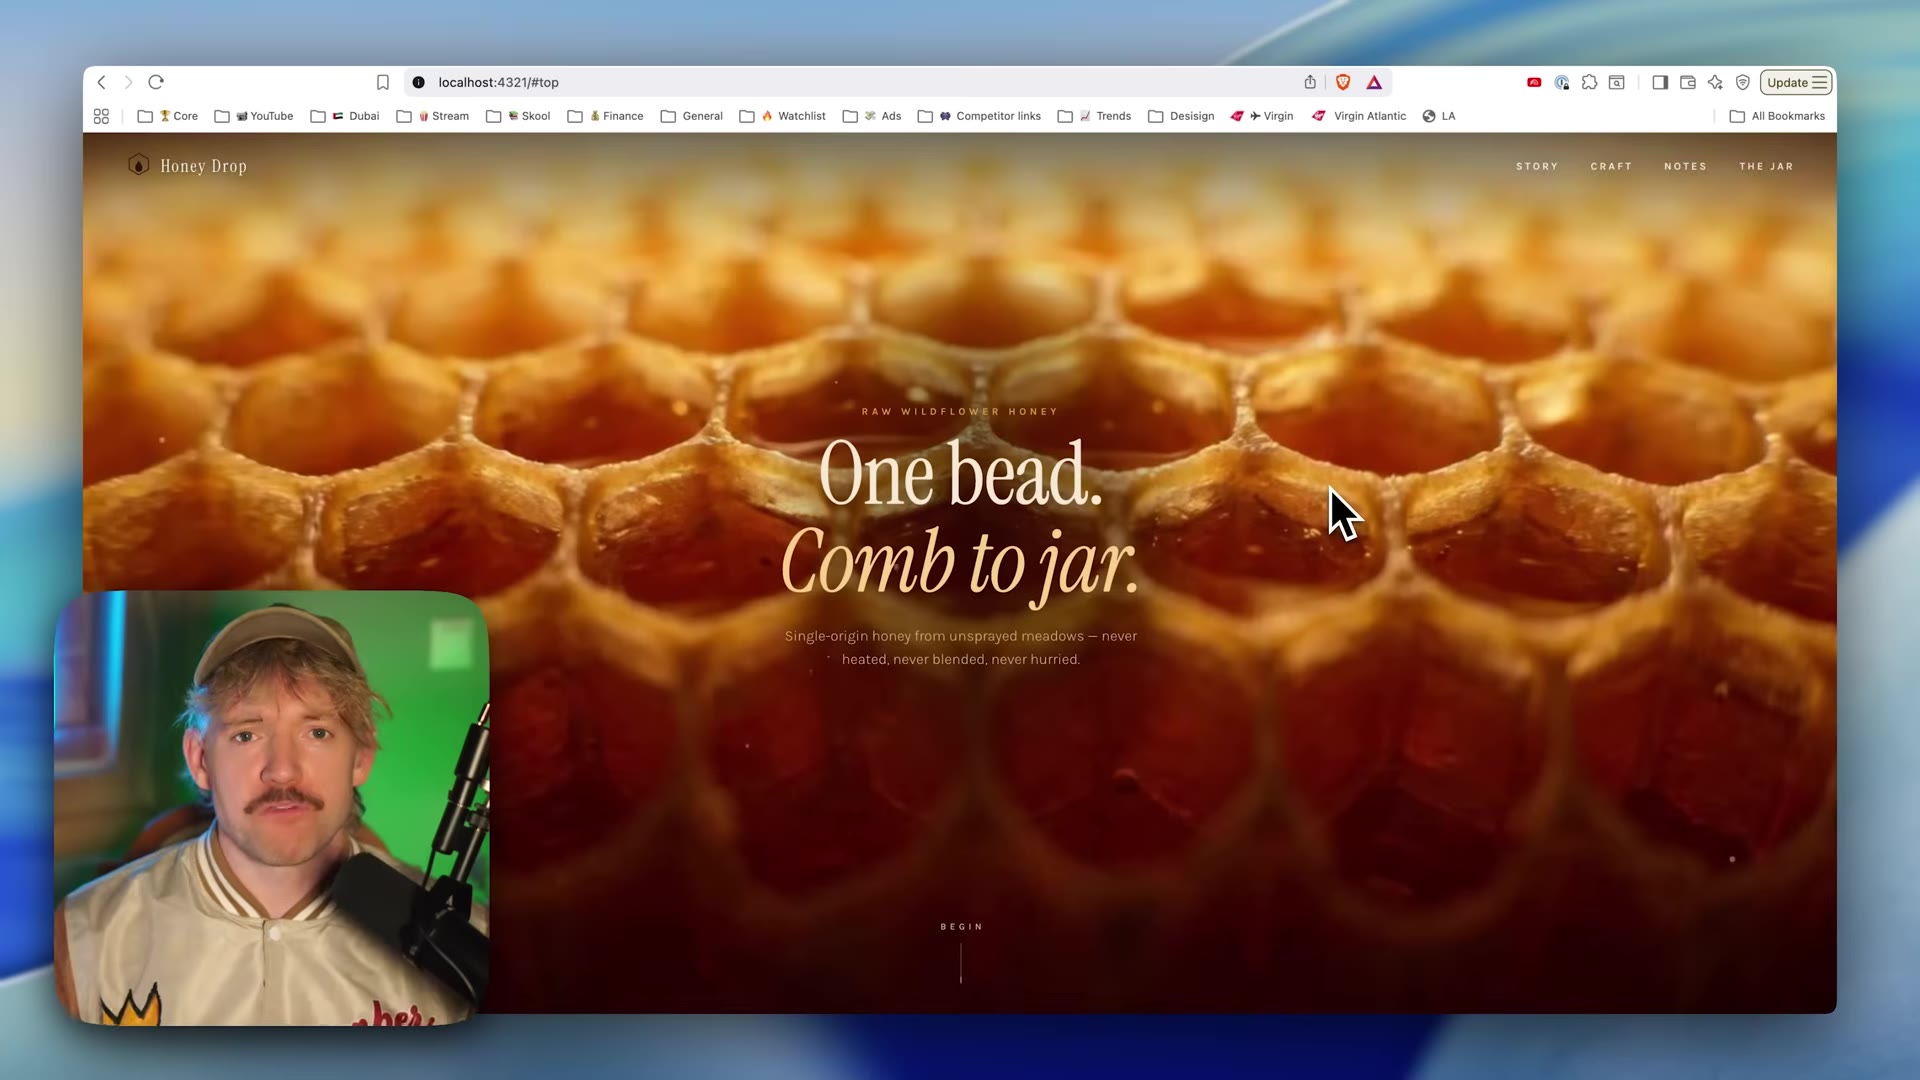This screenshot has height=1080, width=1920.
Task: Open the Brave Wallet icon
Action: (1688, 82)
